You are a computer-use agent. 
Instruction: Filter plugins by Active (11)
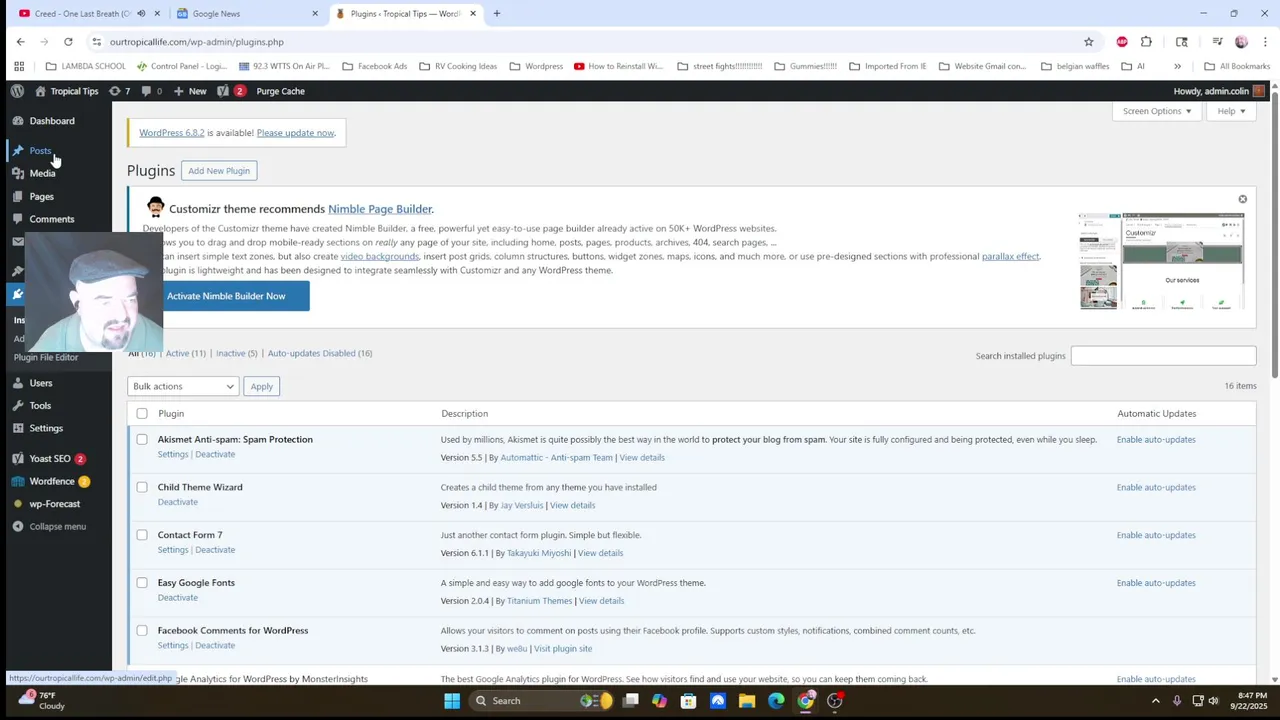click(x=185, y=353)
